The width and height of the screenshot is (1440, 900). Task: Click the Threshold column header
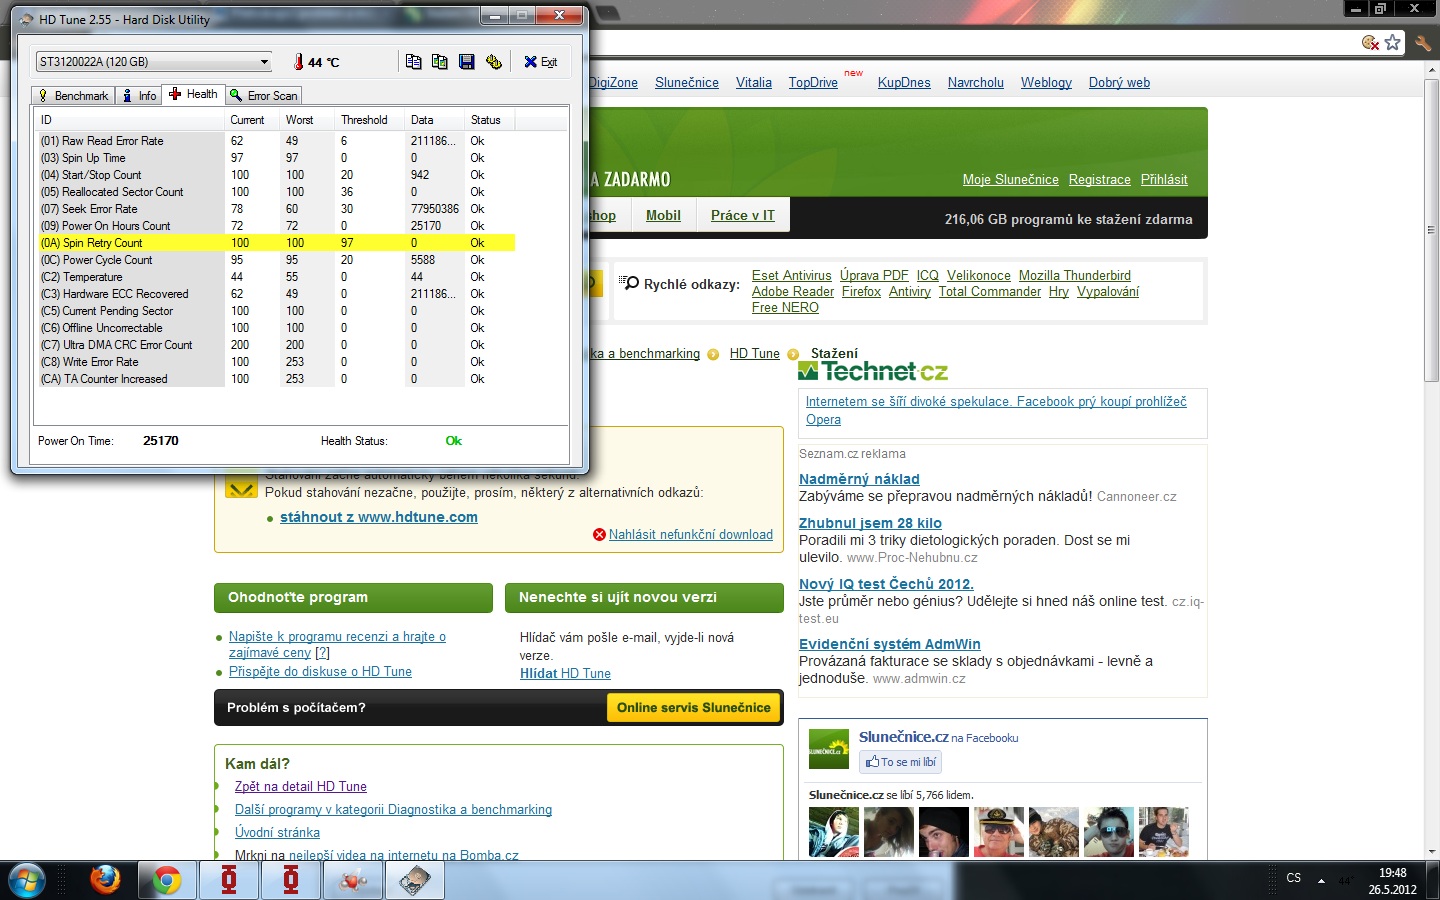click(x=370, y=120)
